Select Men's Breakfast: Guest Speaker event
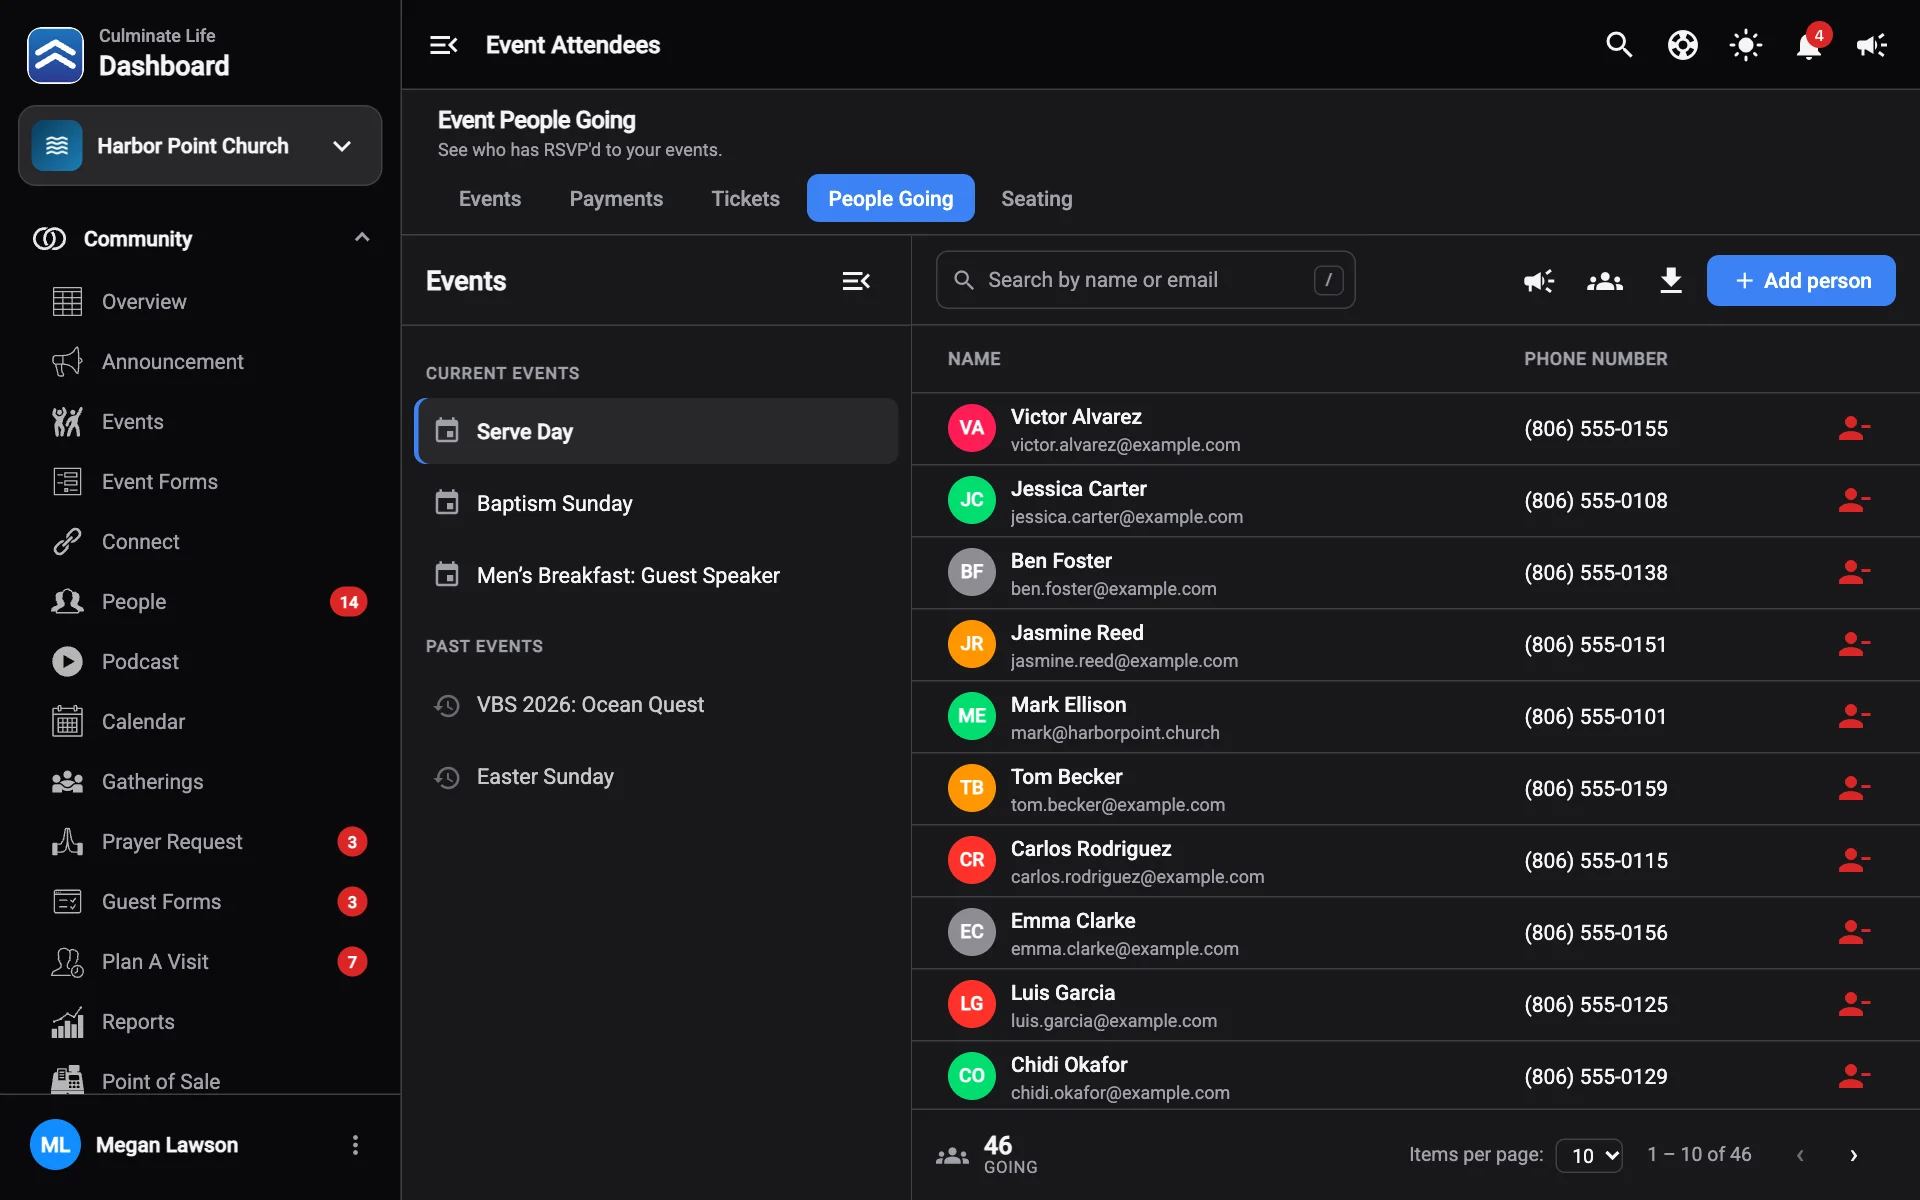The width and height of the screenshot is (1920, 1200). (x=656, y=576)
